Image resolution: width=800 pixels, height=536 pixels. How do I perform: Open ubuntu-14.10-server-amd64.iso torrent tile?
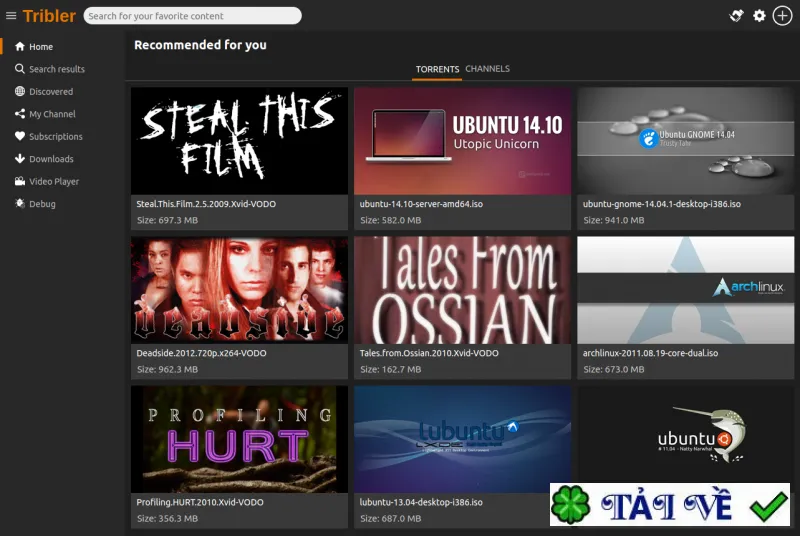pos(462,159)
